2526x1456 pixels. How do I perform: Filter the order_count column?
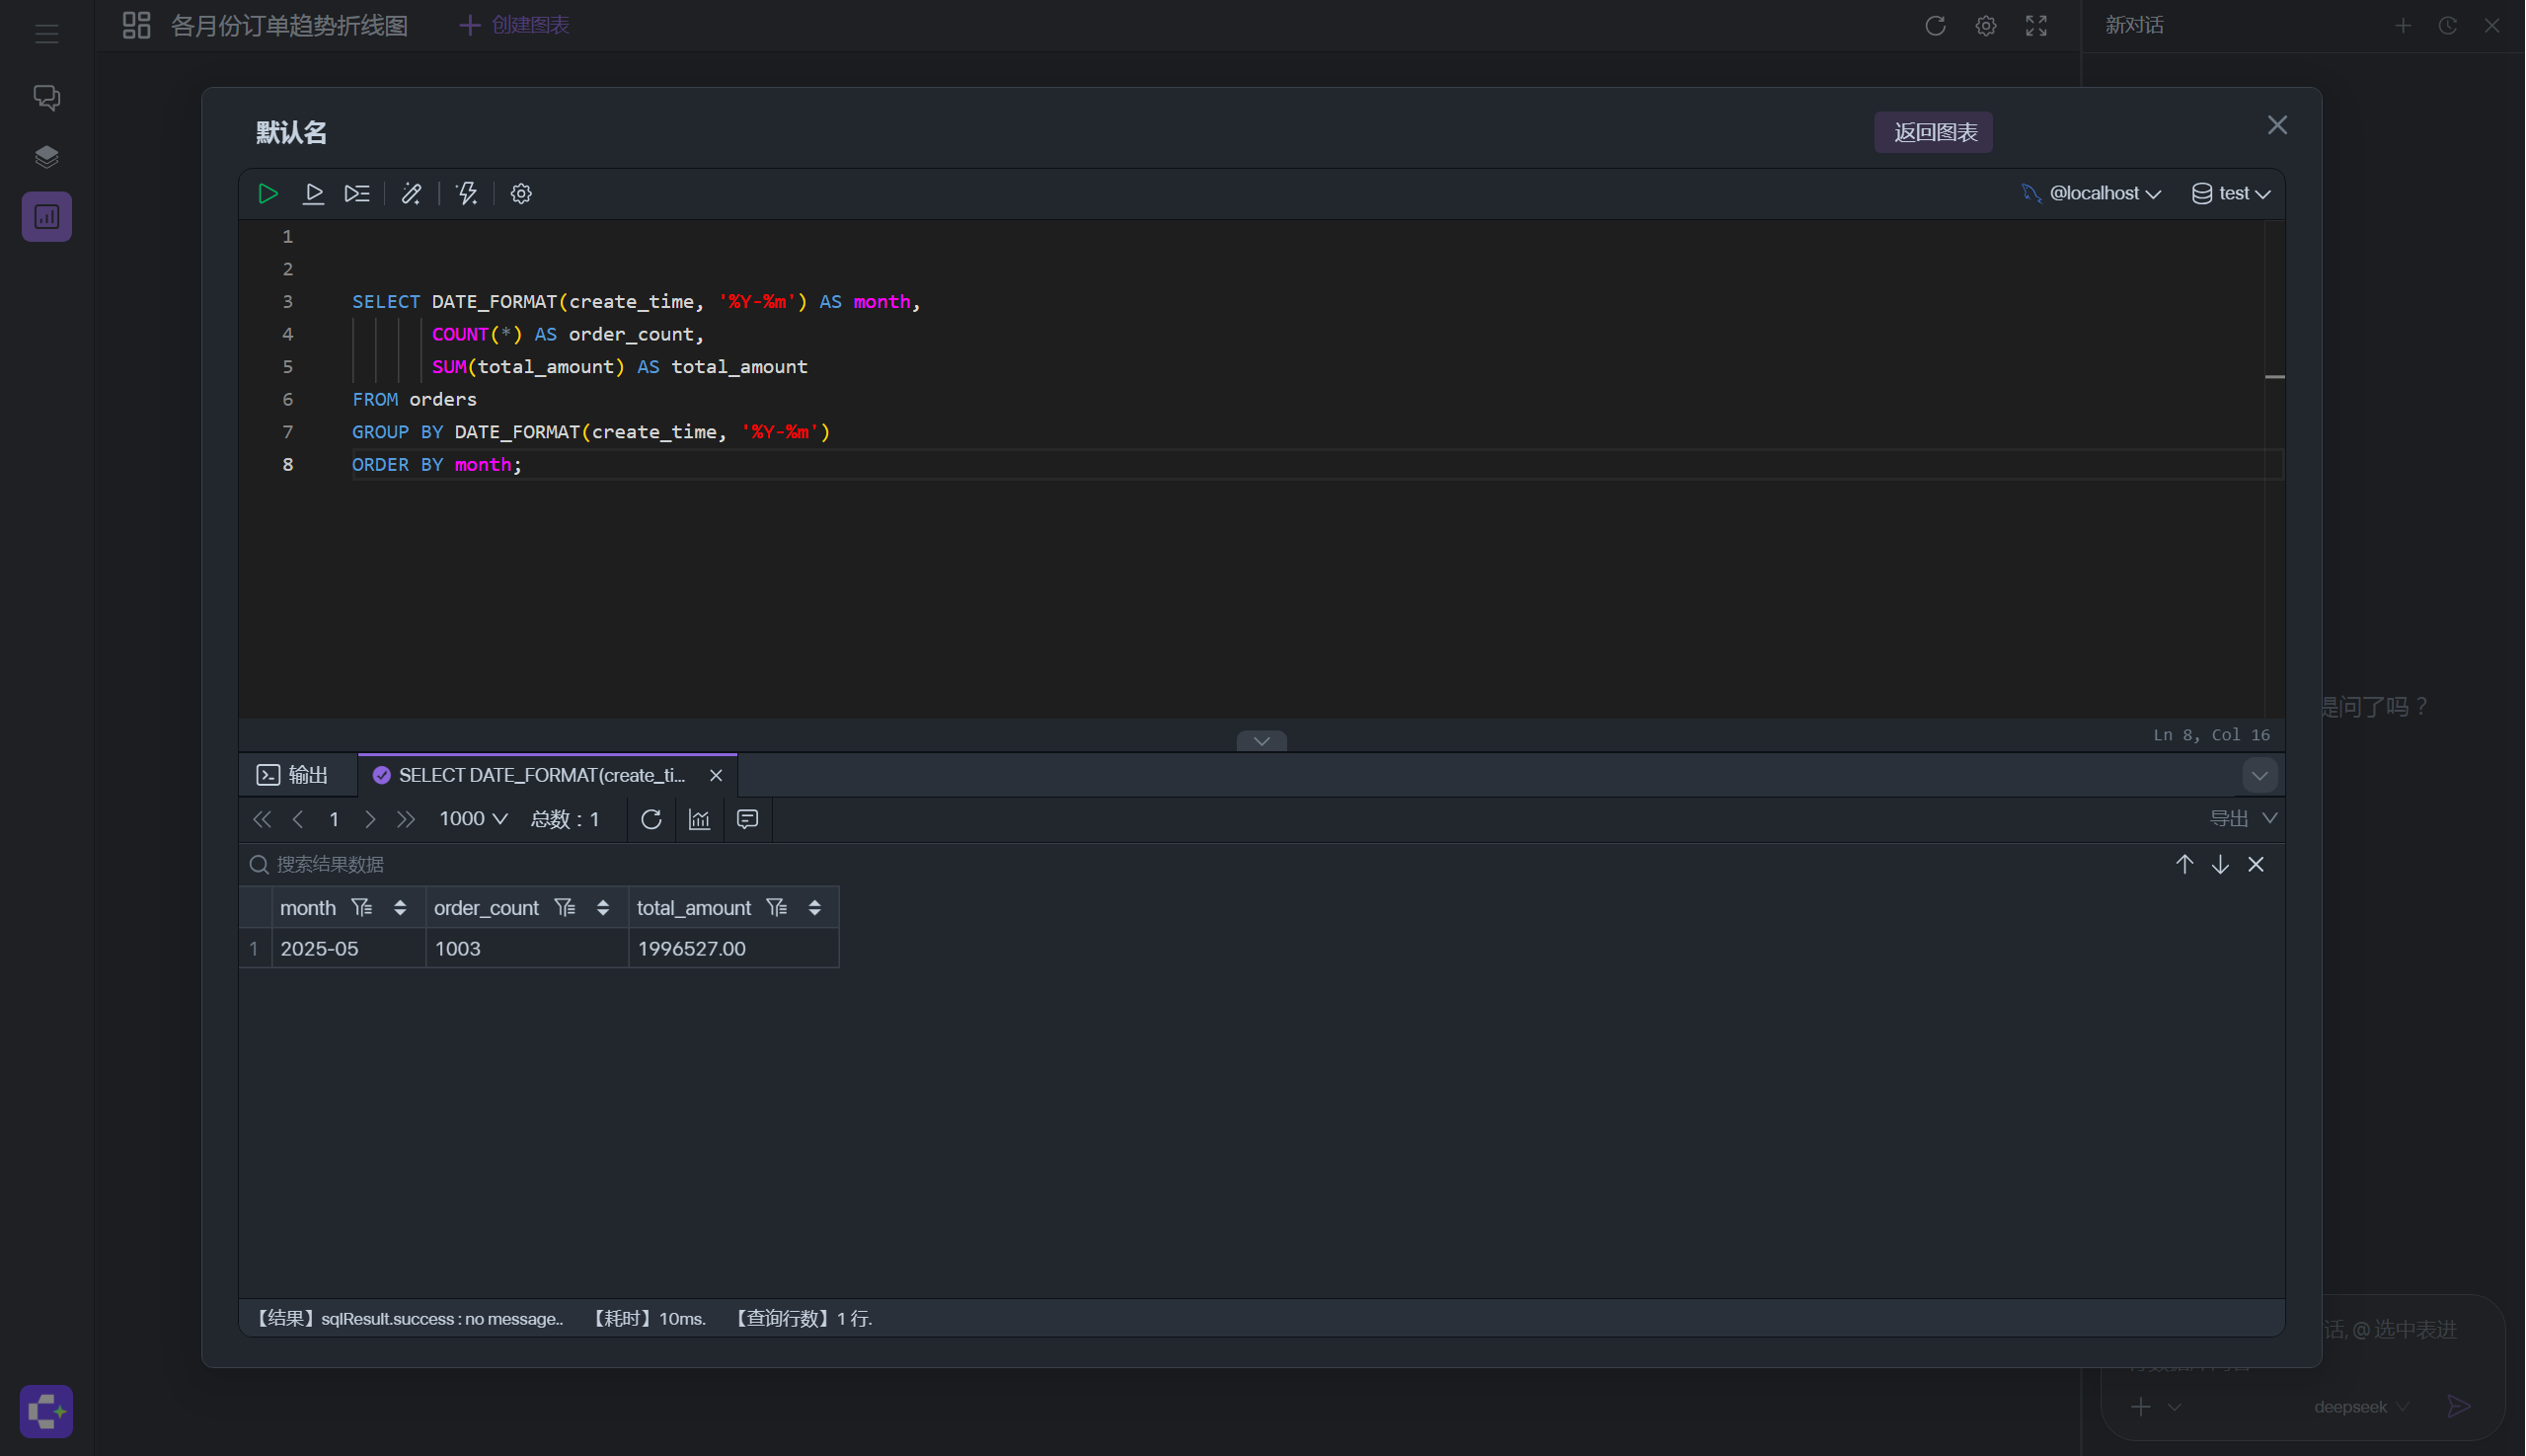565,908
